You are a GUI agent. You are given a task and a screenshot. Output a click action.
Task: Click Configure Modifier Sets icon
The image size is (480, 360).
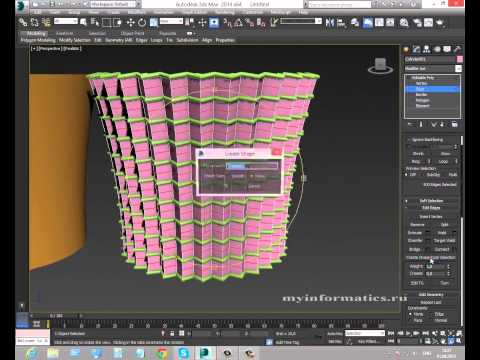(x=454, y=125)
